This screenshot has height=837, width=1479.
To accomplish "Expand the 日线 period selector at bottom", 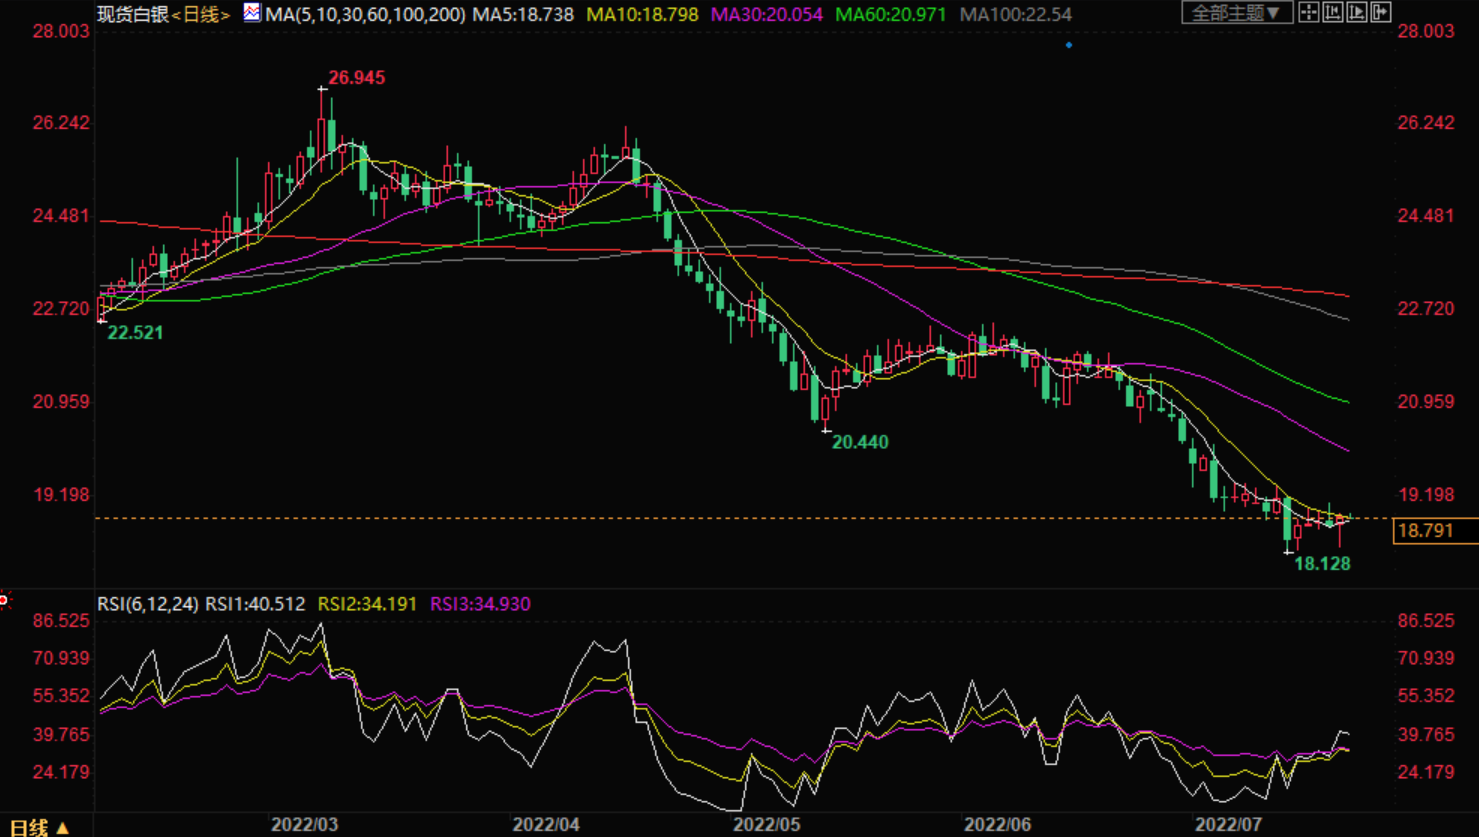I will coord(38,827).
